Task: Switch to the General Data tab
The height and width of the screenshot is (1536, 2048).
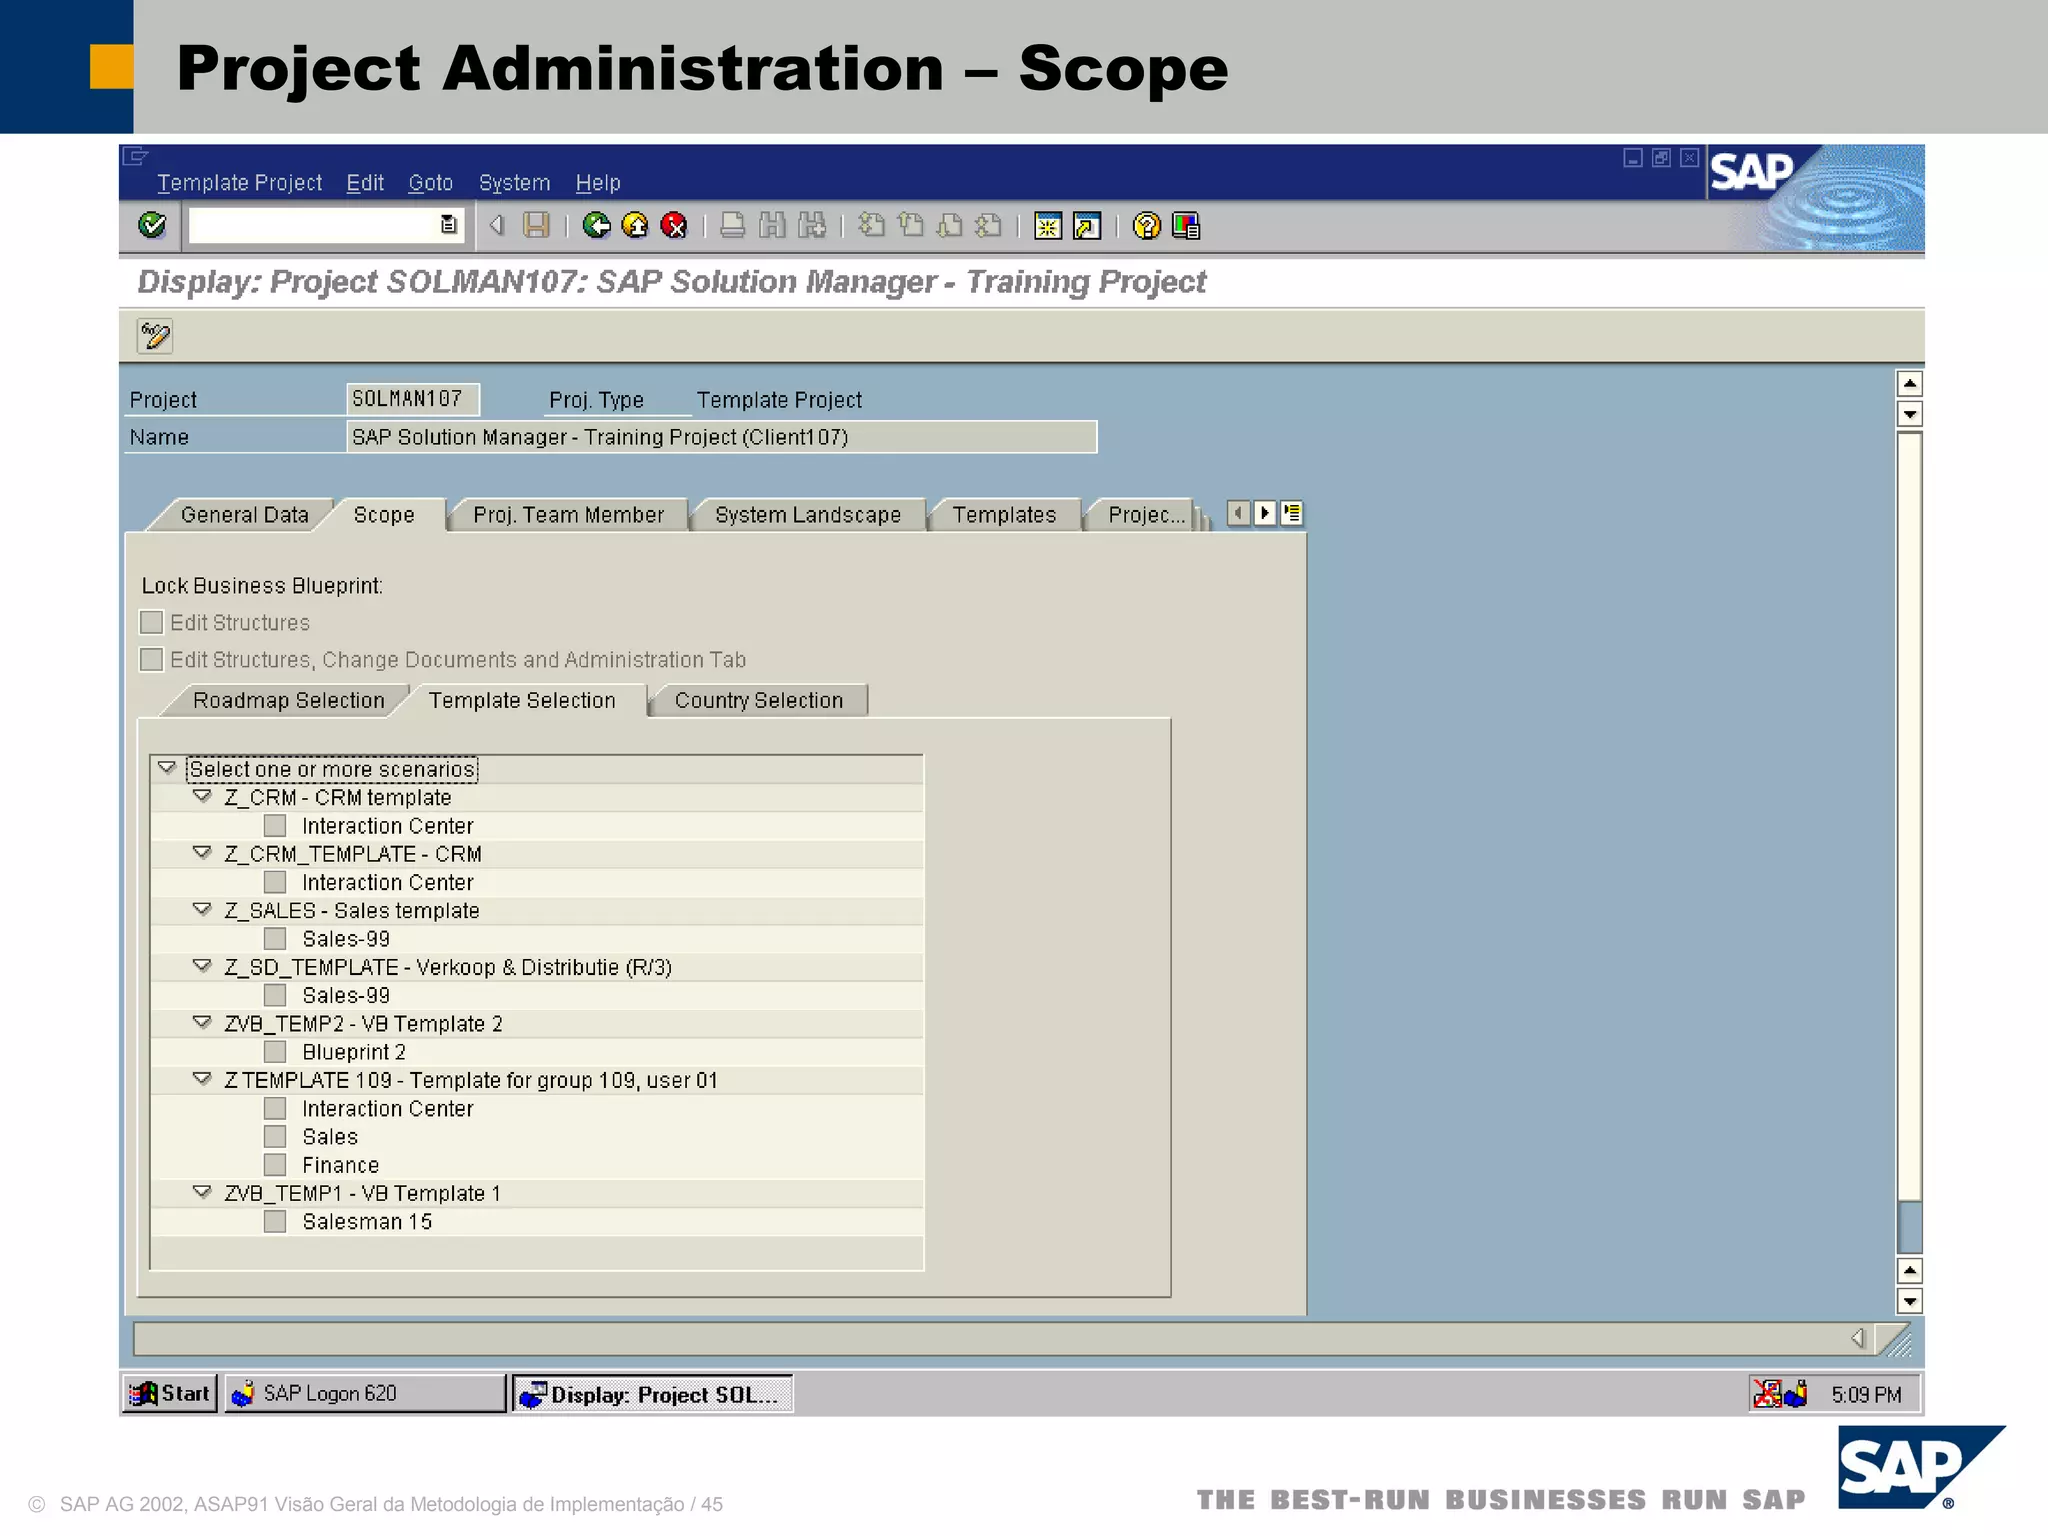Action: pos(244,515)
